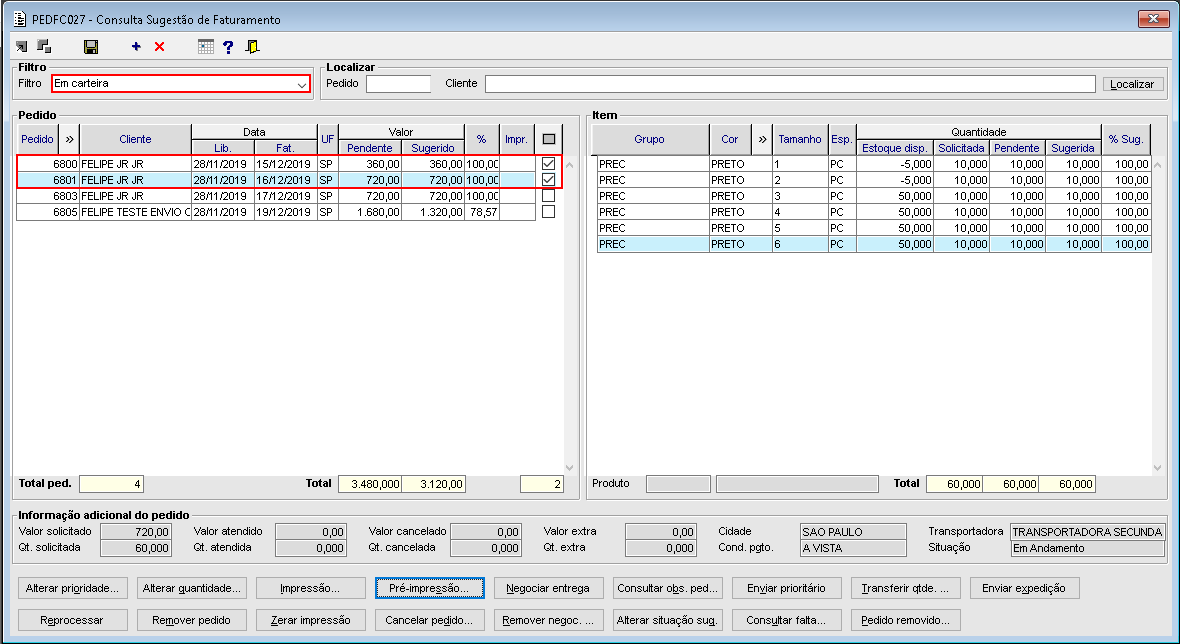Click the Localizar button
This screenshot has height=644, width=1180.
(x=1133, y=84)
